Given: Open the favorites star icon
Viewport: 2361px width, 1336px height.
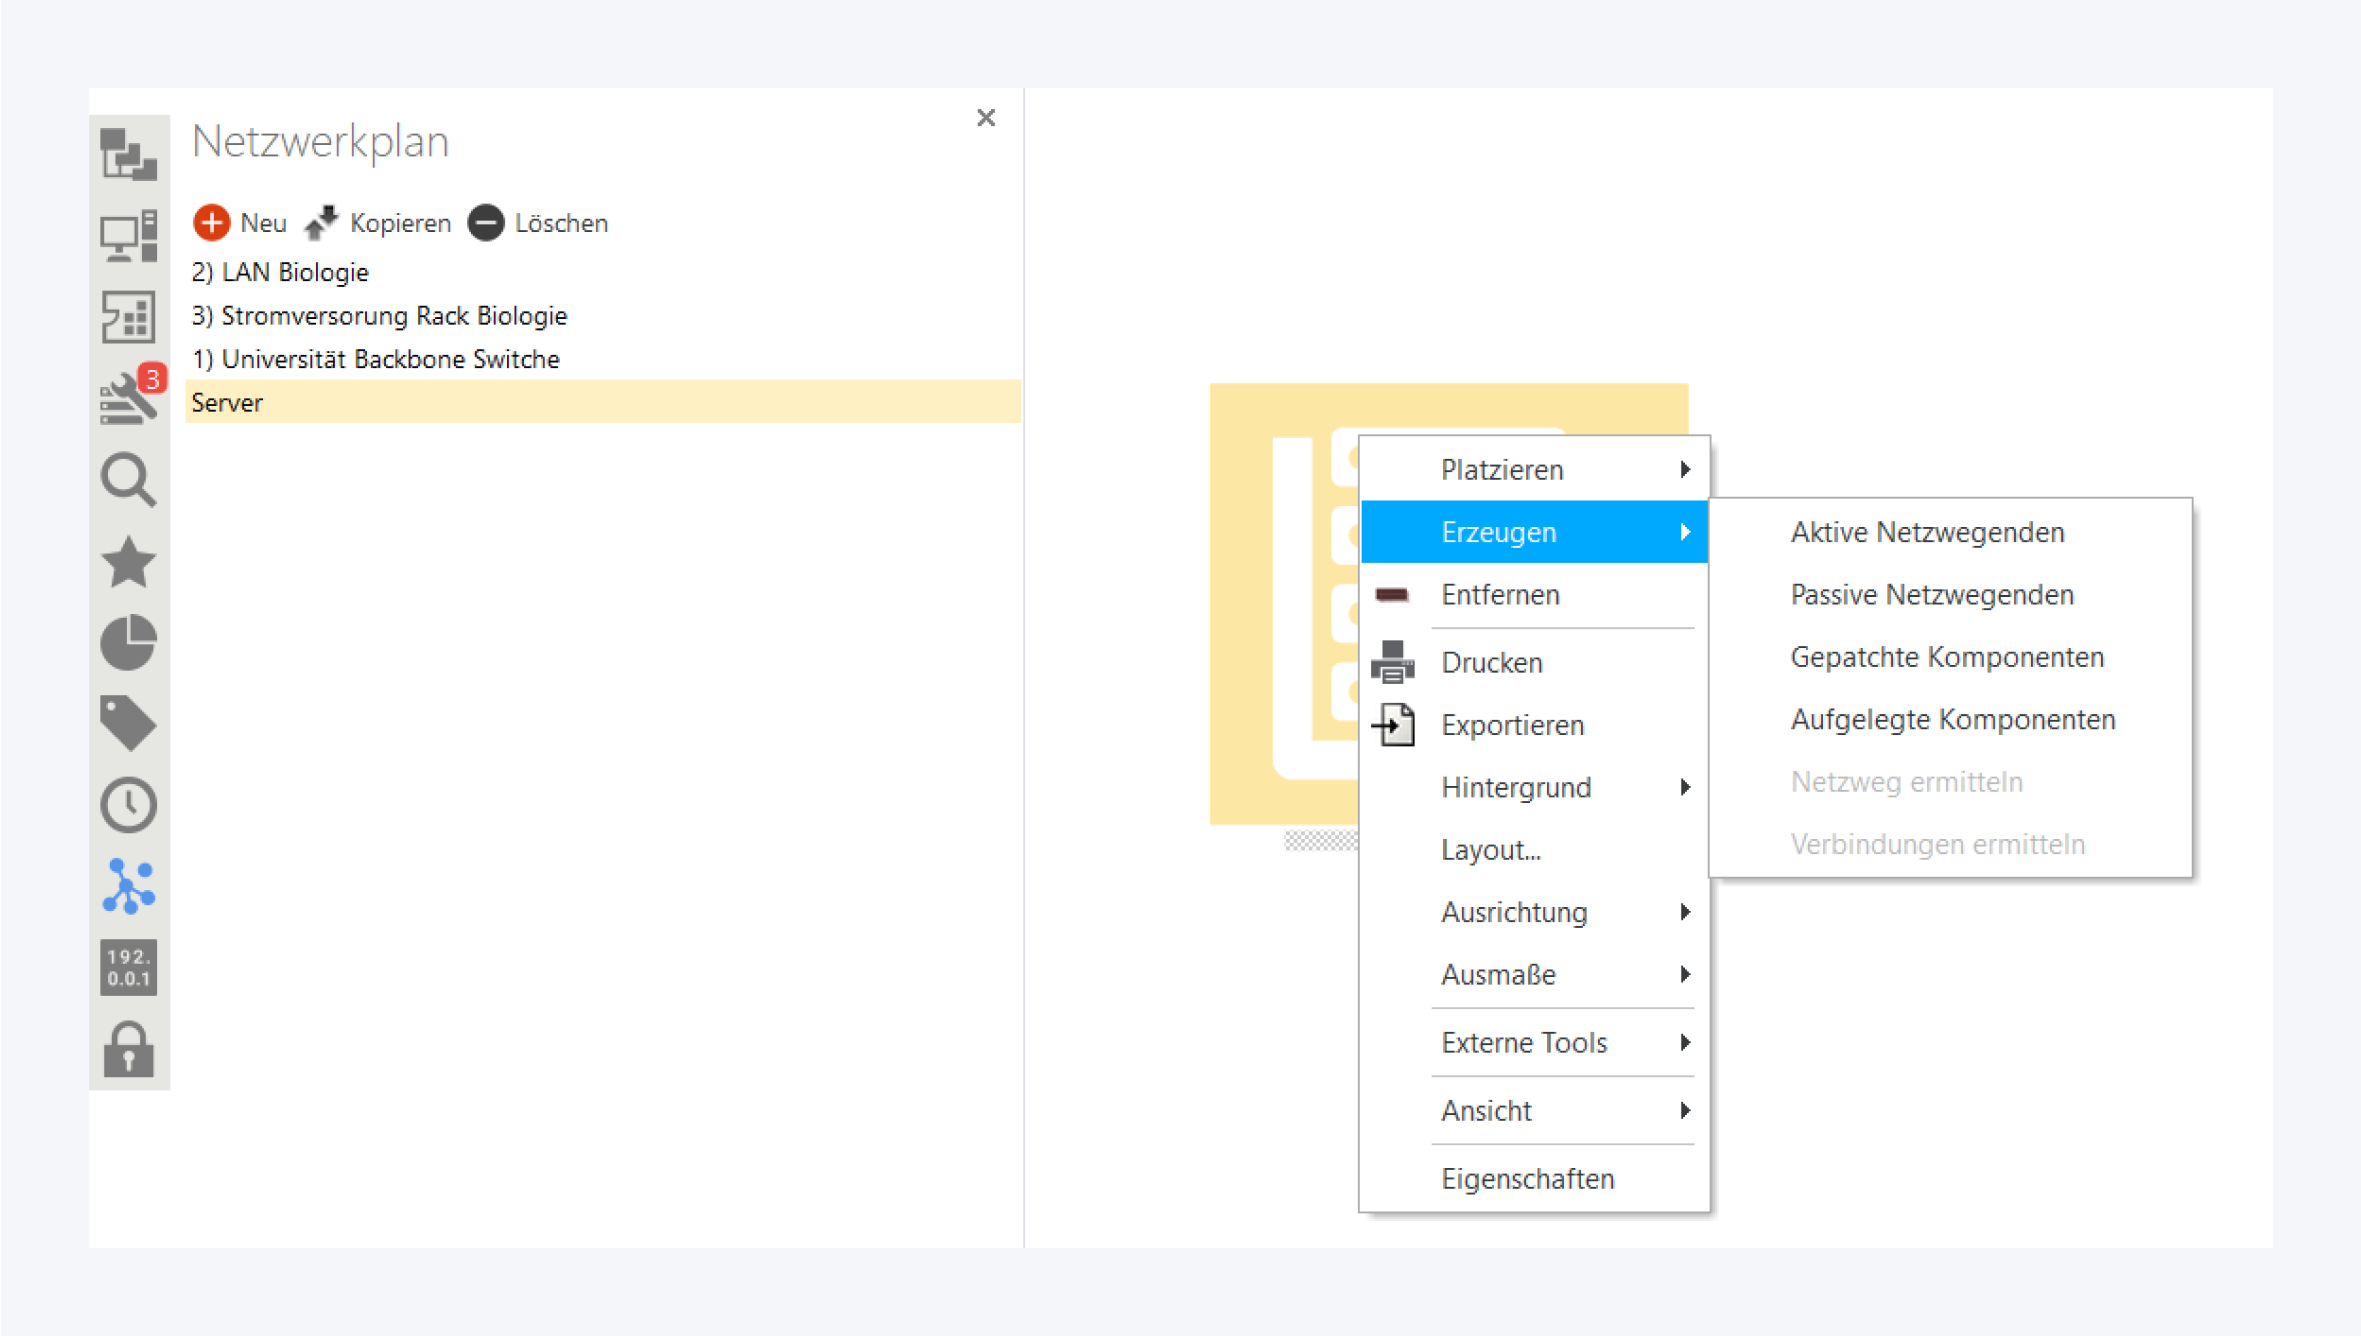Looking at the screenshot, I should click(x=128, y=561).
